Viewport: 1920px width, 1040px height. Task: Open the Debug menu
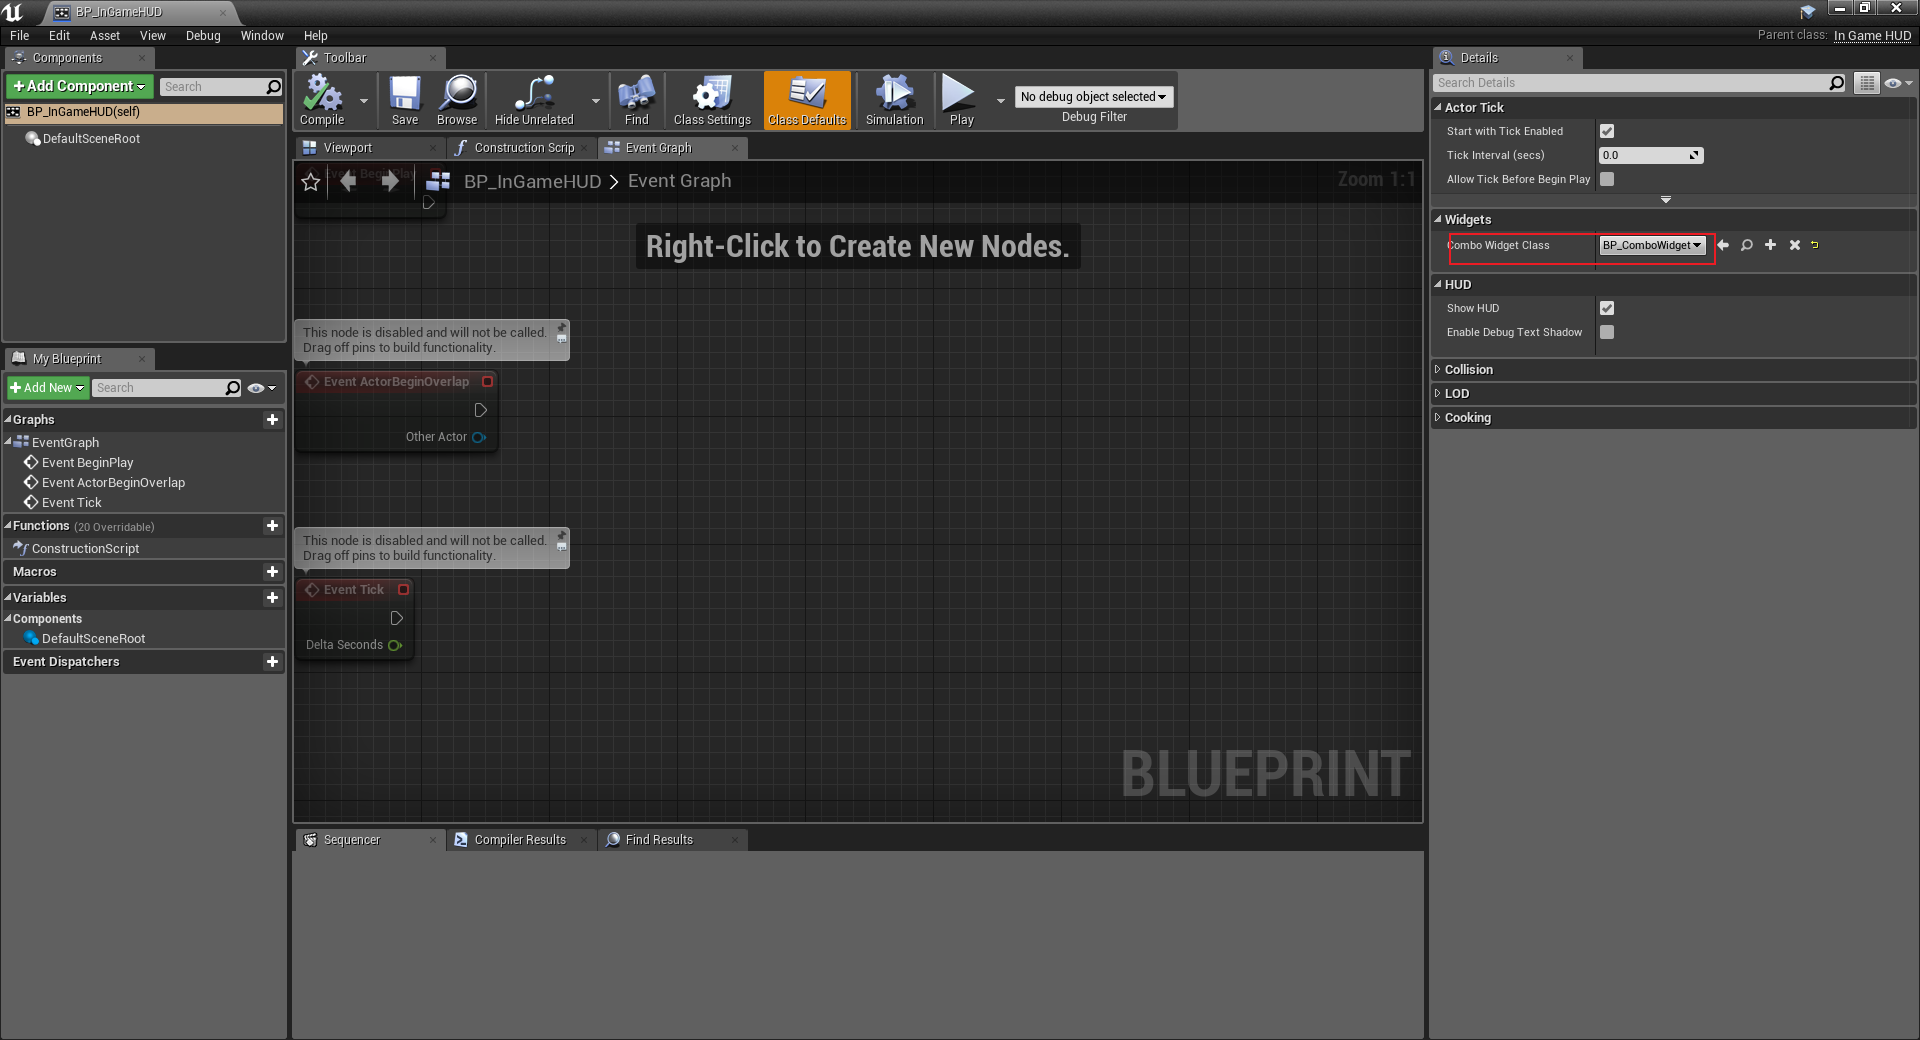[203, 35]
